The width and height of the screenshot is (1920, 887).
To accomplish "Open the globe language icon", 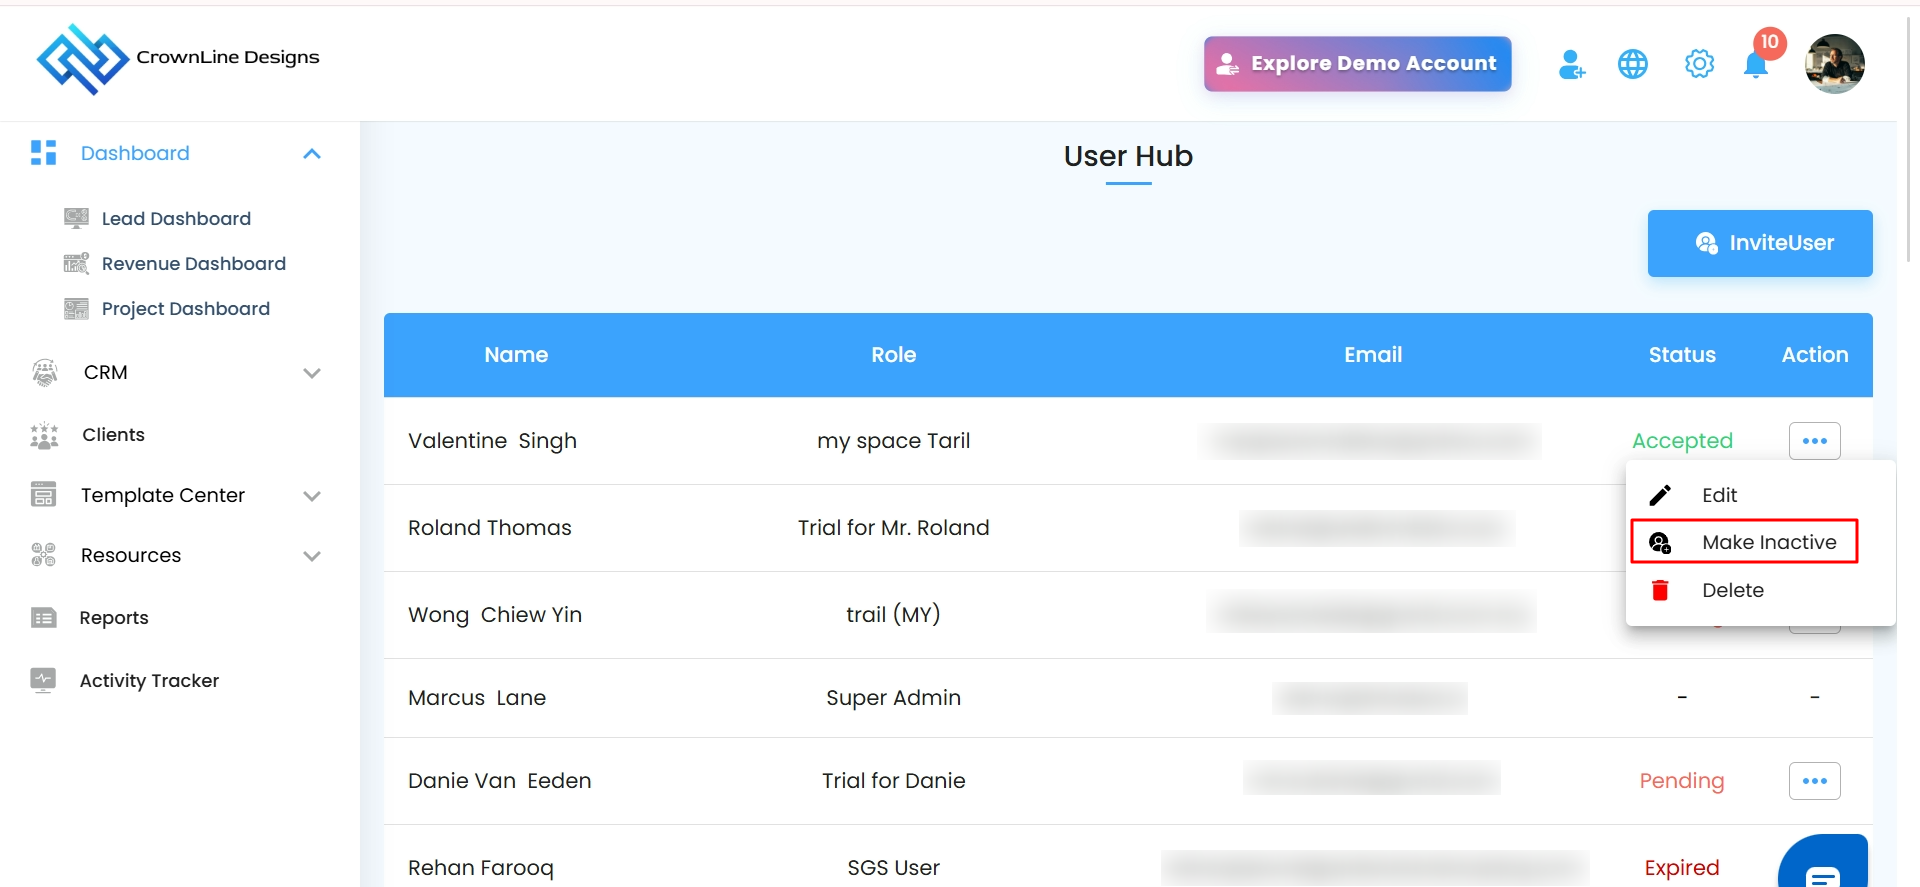I will (x=1633, y=64).
